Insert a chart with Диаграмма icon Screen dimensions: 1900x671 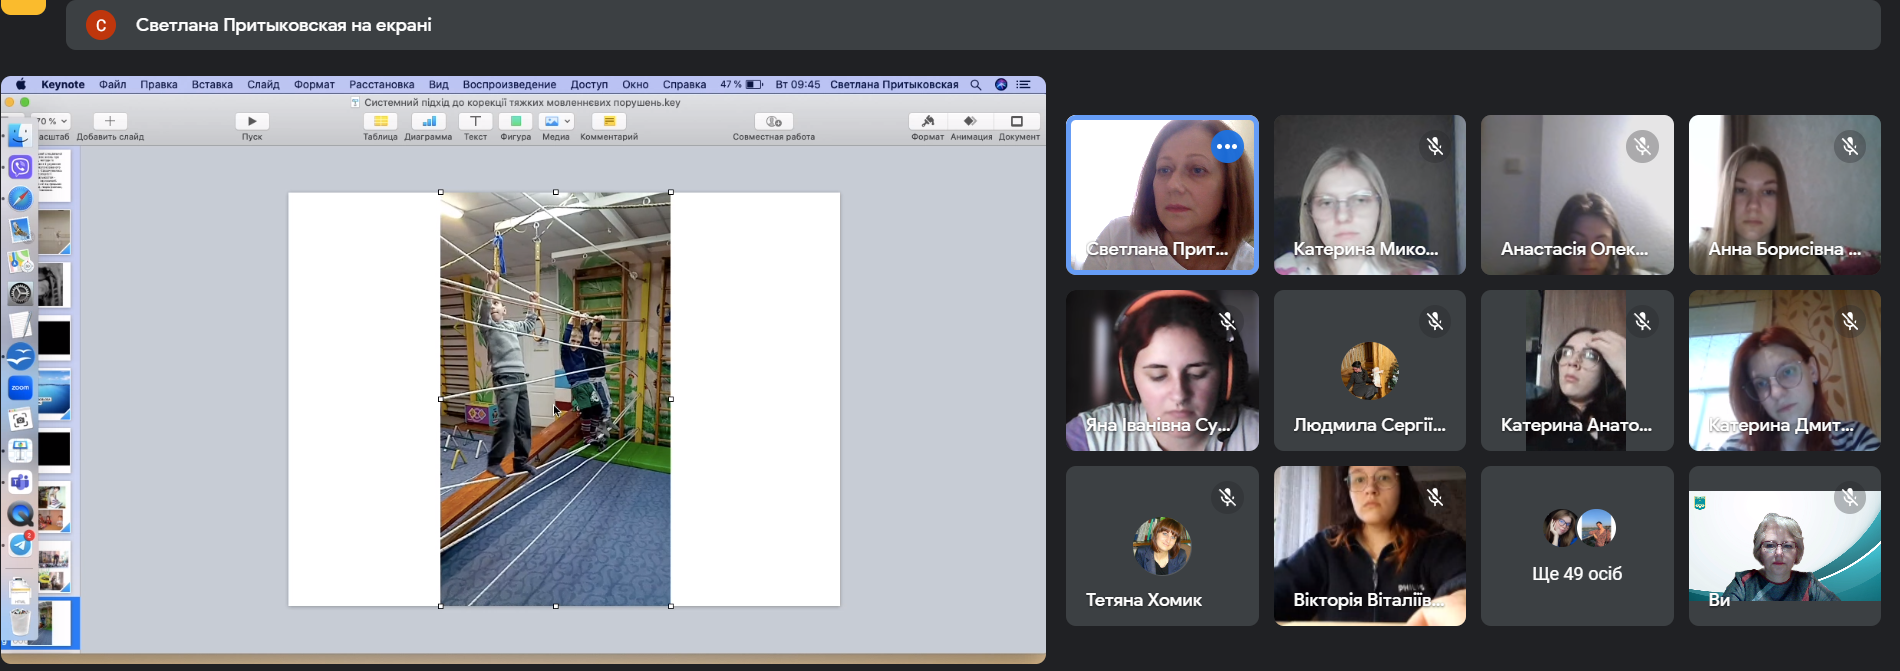[x=428, y=121]
